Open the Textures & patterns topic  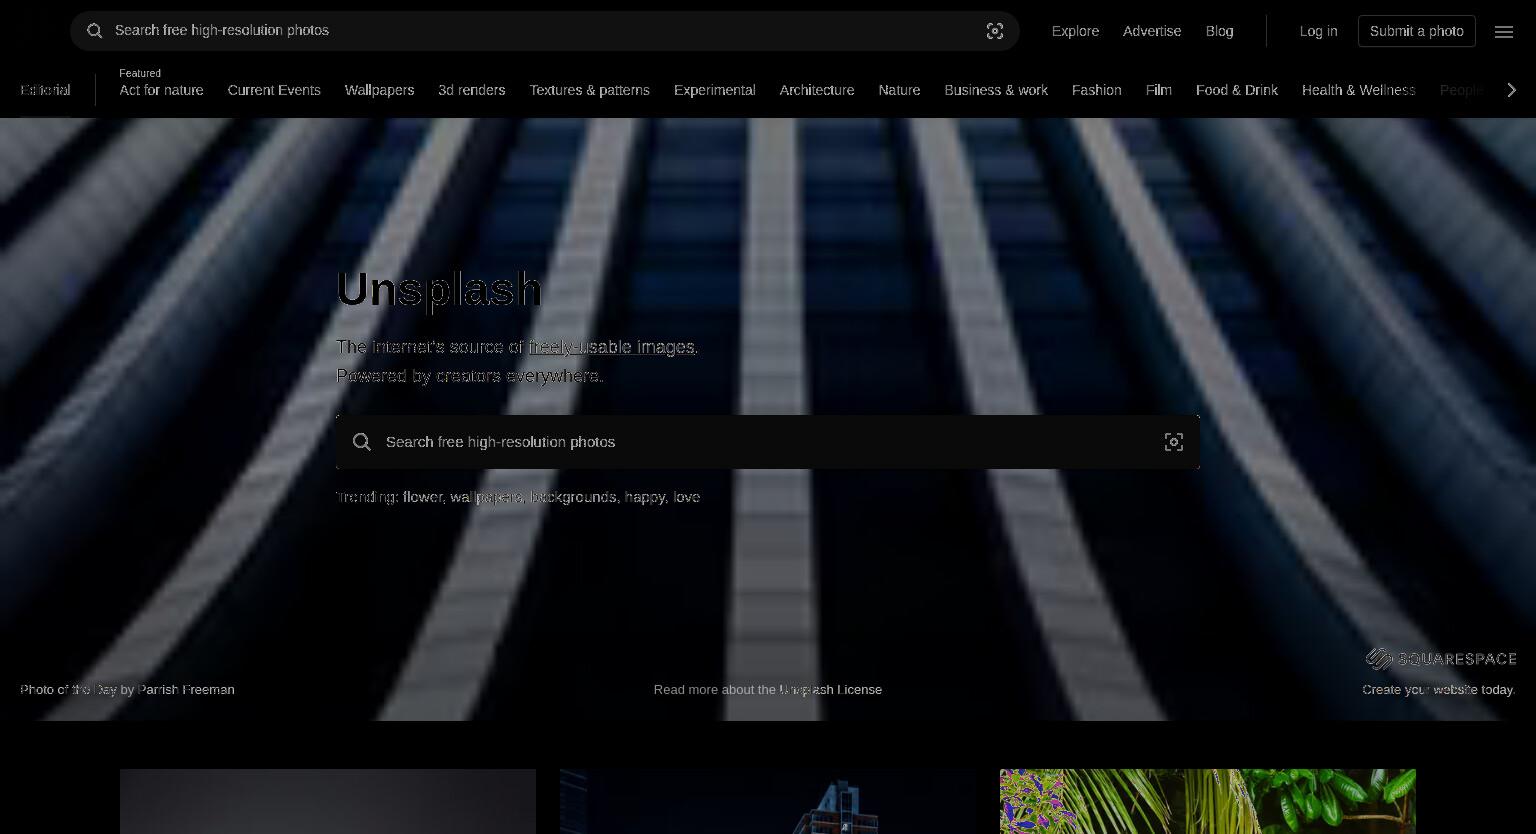point(590,90)
